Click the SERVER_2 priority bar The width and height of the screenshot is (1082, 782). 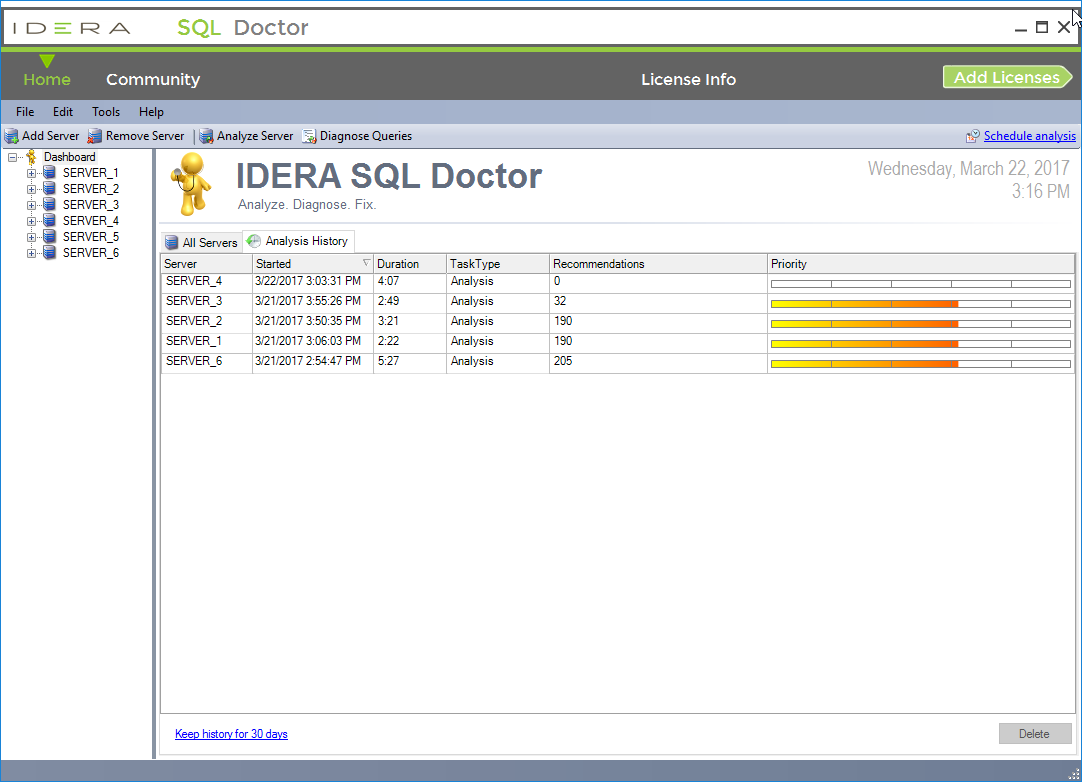(x=920, y=323)
